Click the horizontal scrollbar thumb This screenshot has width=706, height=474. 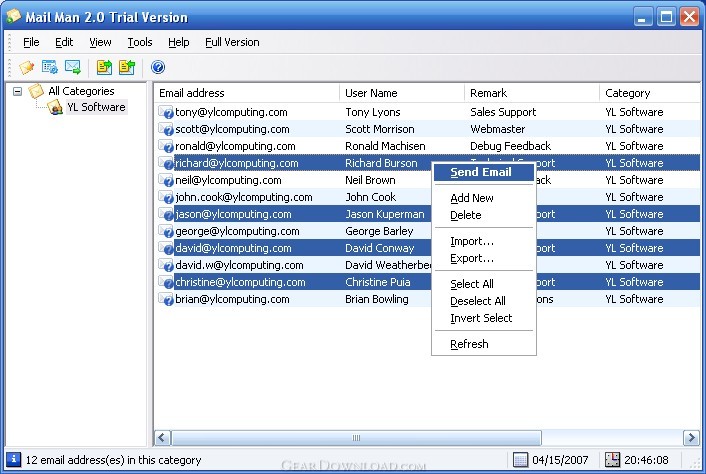click(x=356, y=438)
